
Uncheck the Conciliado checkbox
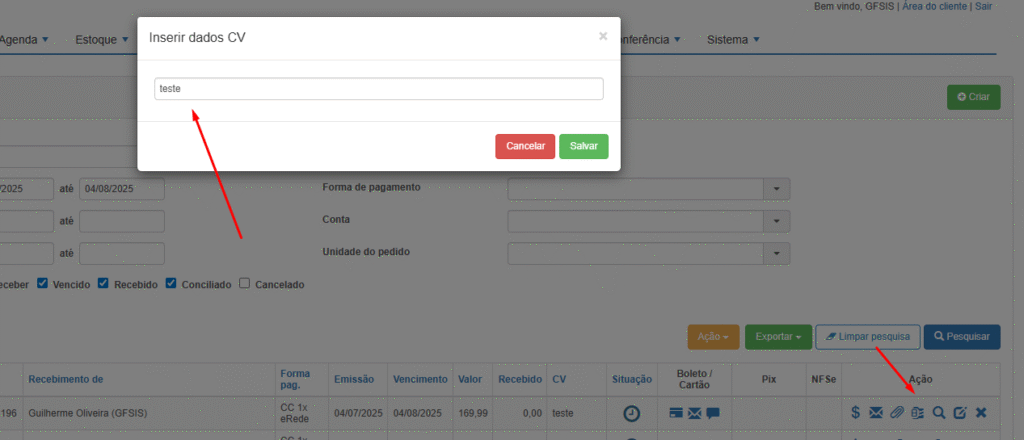[171, 284]
